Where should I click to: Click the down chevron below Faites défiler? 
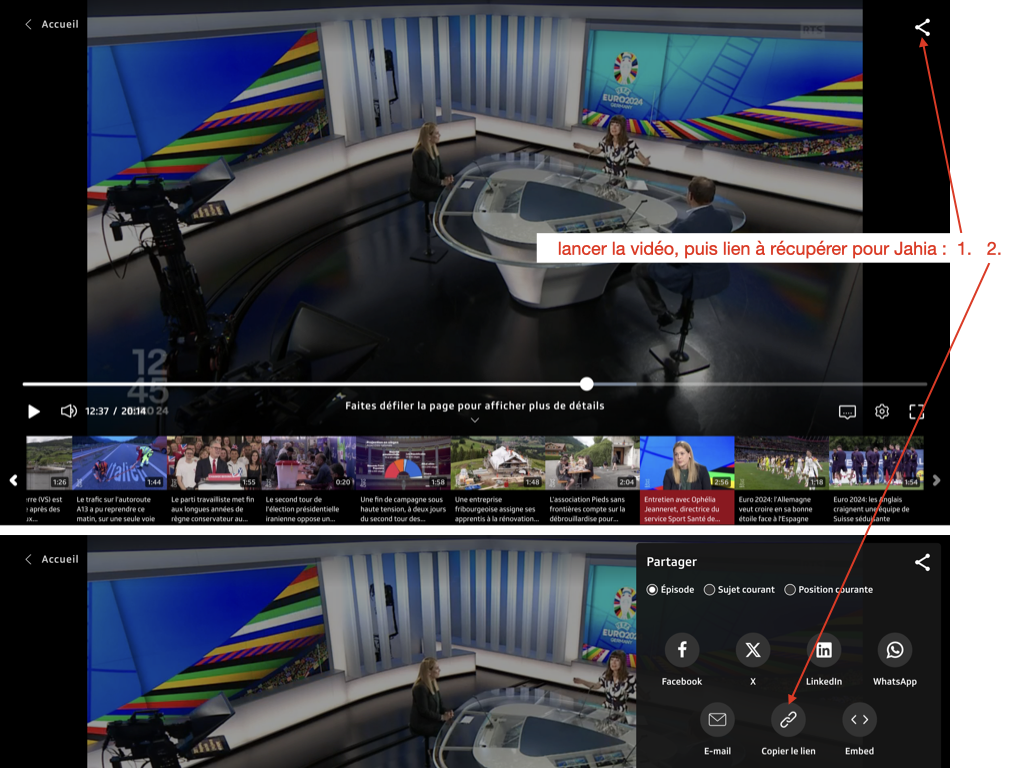[475, 421]
